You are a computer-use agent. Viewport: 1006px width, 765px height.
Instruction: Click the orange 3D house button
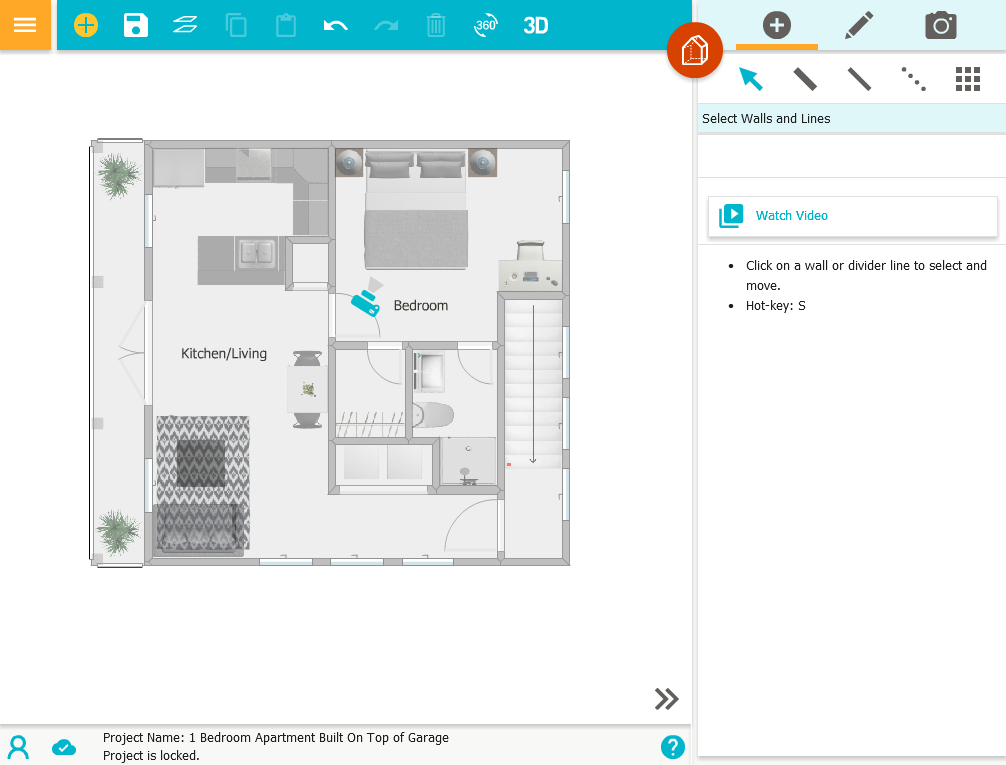(694, 50)
